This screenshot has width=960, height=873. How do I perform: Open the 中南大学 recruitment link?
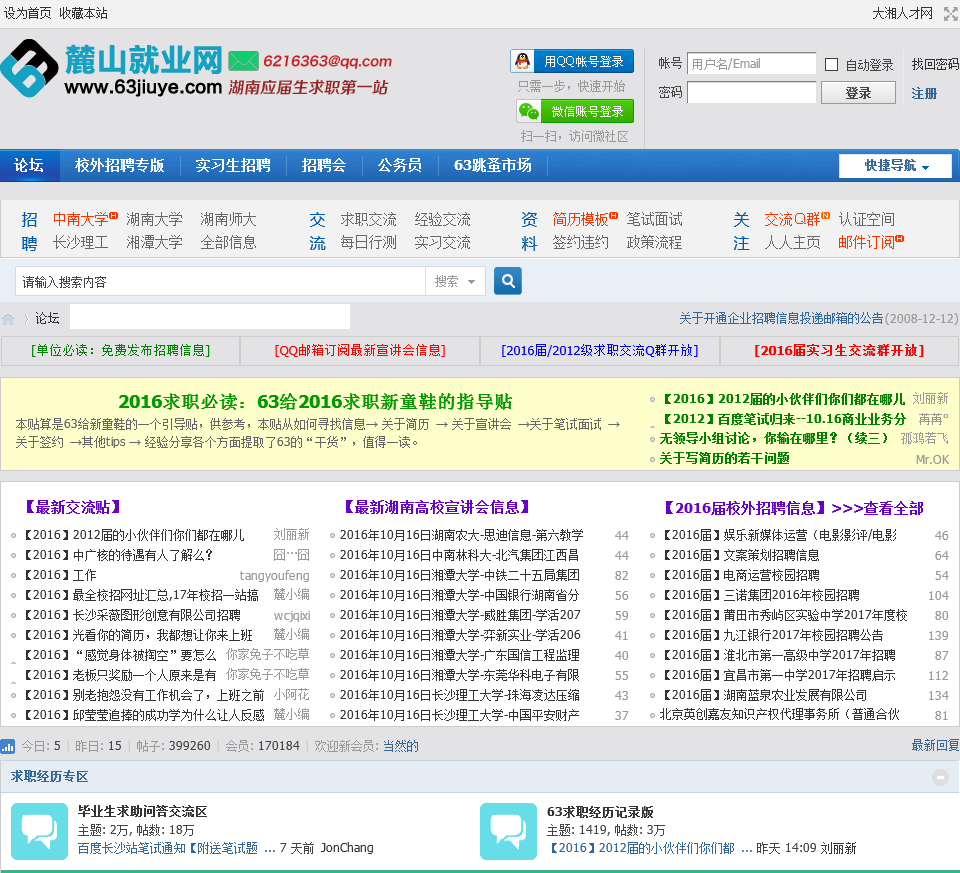(80, 219)
